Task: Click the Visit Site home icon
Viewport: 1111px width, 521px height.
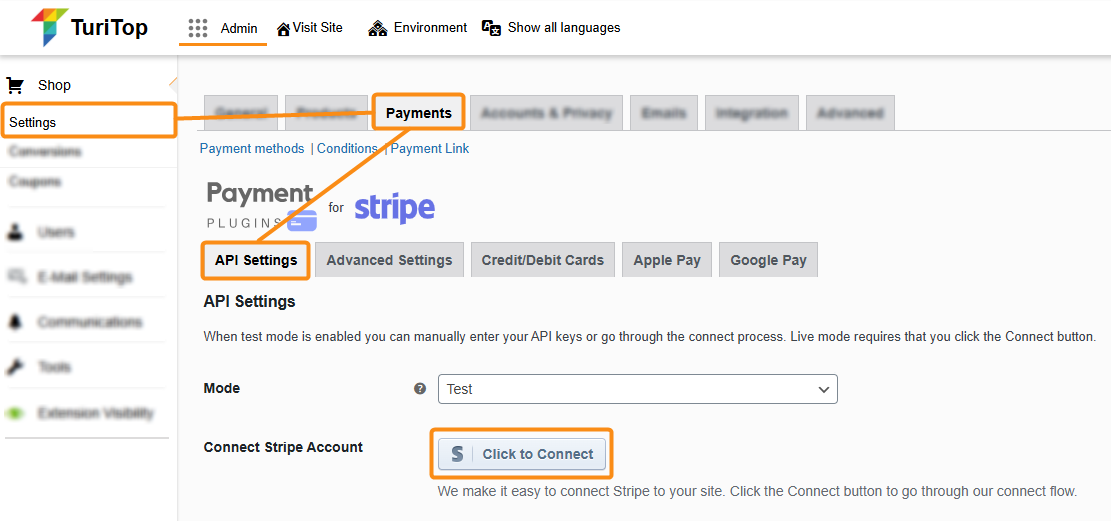Action: (x=284, y=28)
